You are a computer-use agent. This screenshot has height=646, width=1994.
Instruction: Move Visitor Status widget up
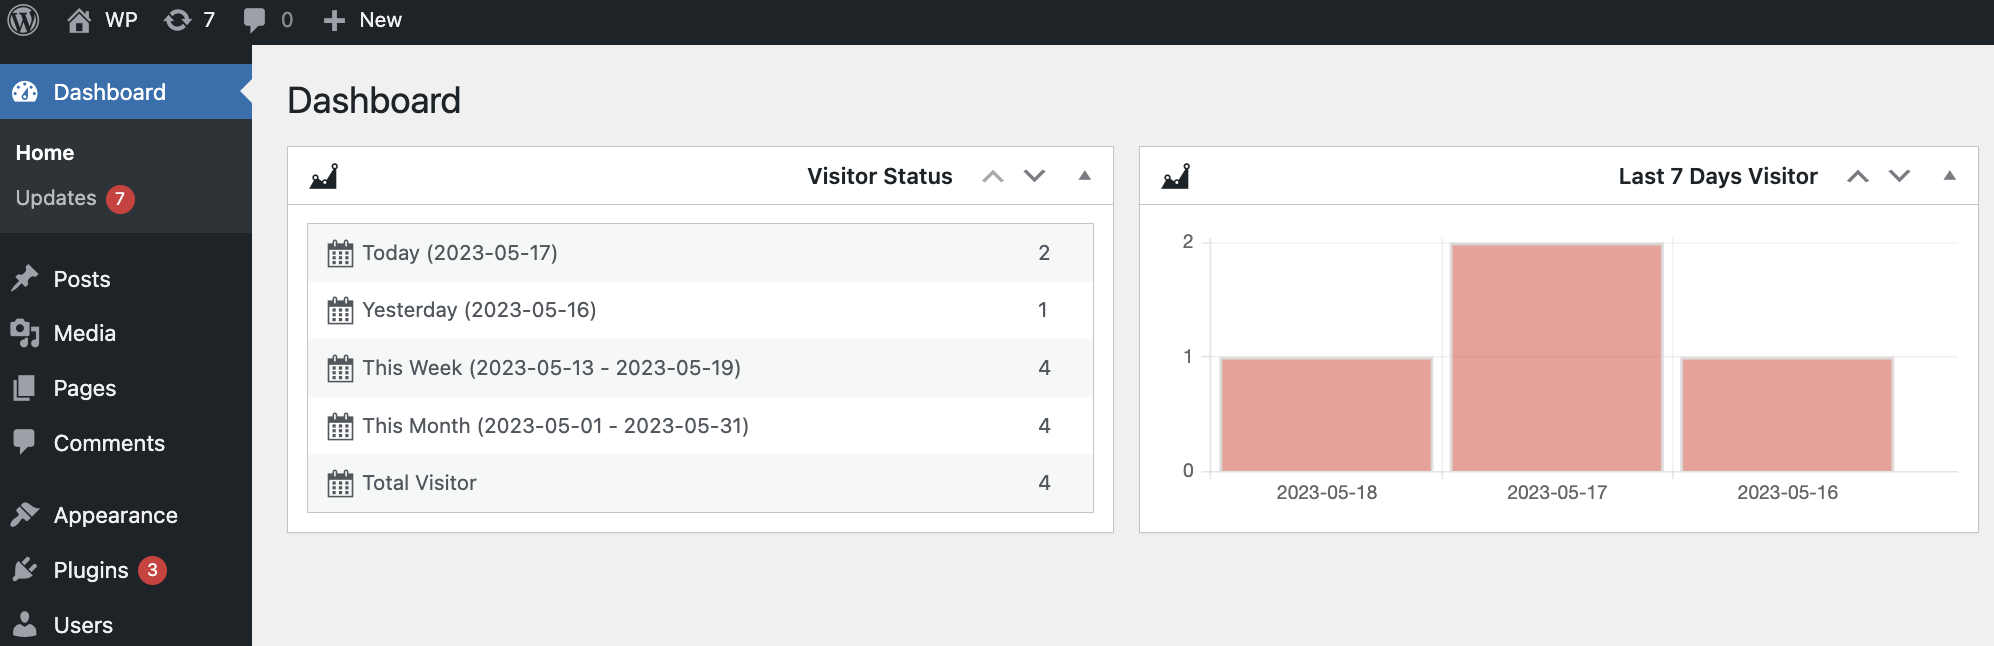(x=992, y=176)
